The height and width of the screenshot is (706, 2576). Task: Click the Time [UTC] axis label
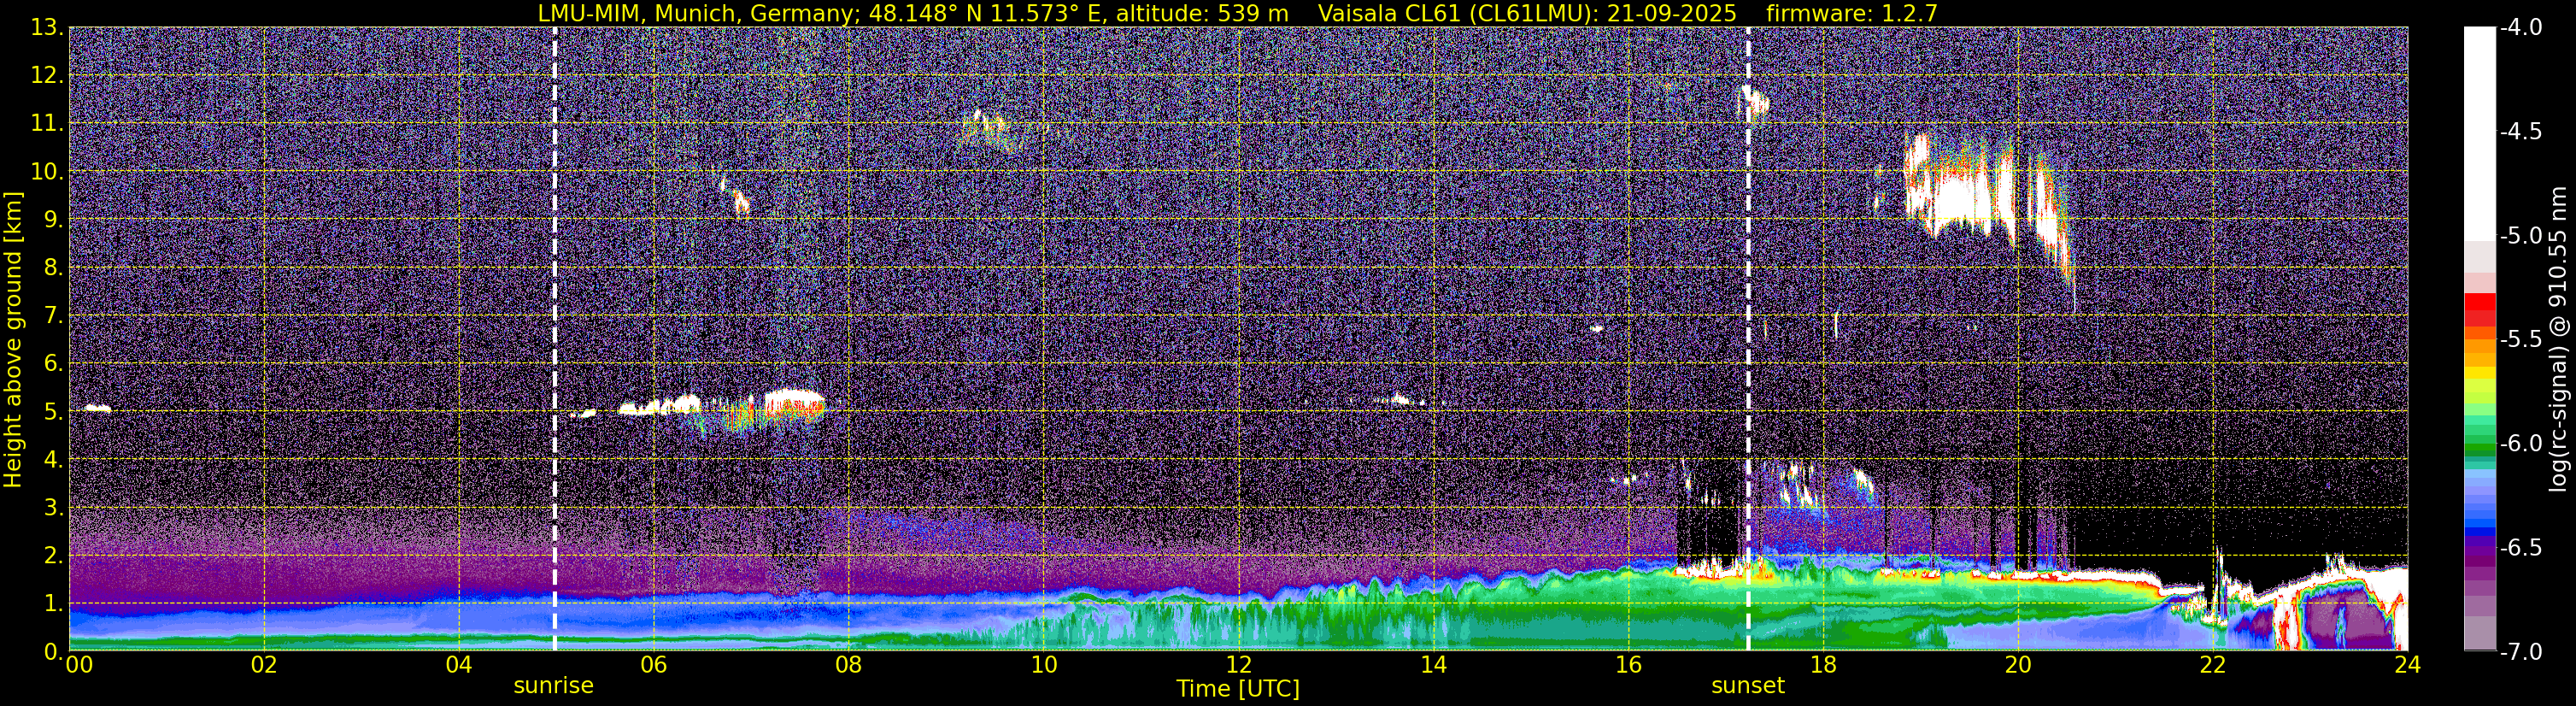pos(1238,689)
